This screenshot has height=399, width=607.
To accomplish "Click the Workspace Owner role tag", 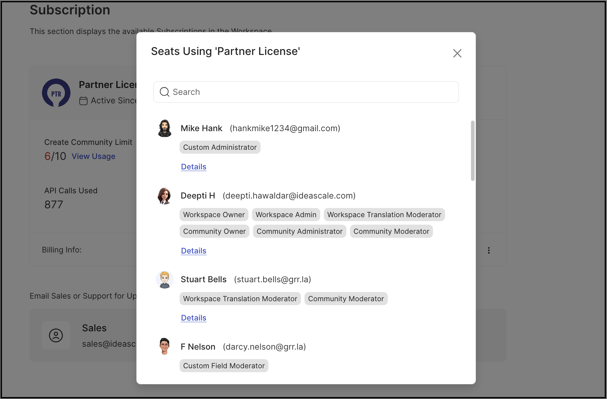I will tap(214, 214).
